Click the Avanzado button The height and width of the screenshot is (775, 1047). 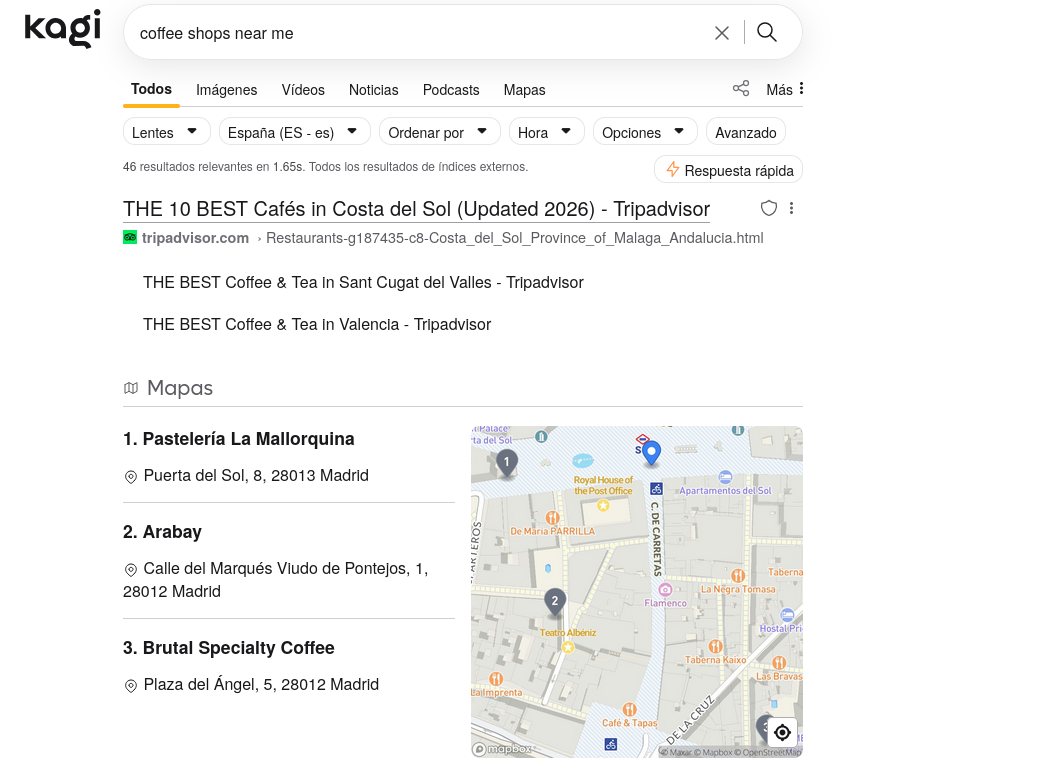pos(746,132)
